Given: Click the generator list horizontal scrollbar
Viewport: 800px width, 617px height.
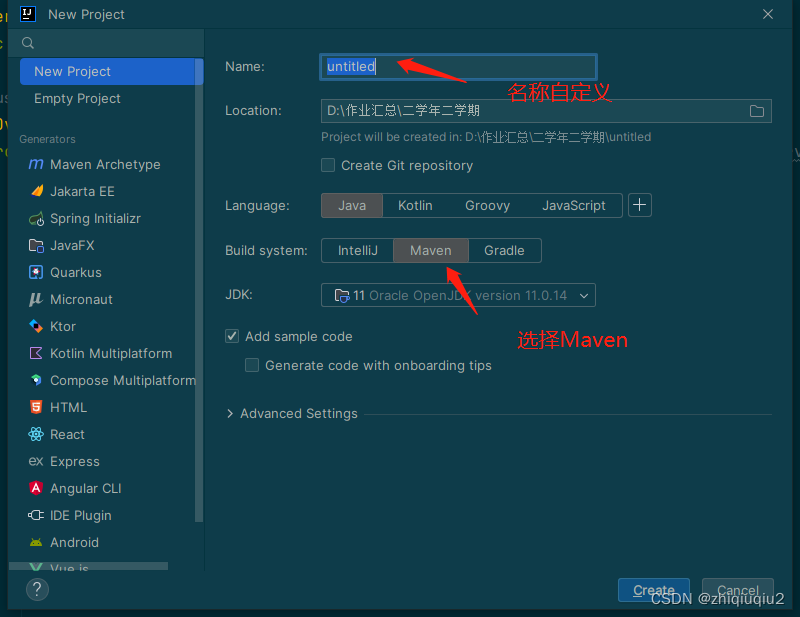Looking at the screenshot, I should 89,565.
